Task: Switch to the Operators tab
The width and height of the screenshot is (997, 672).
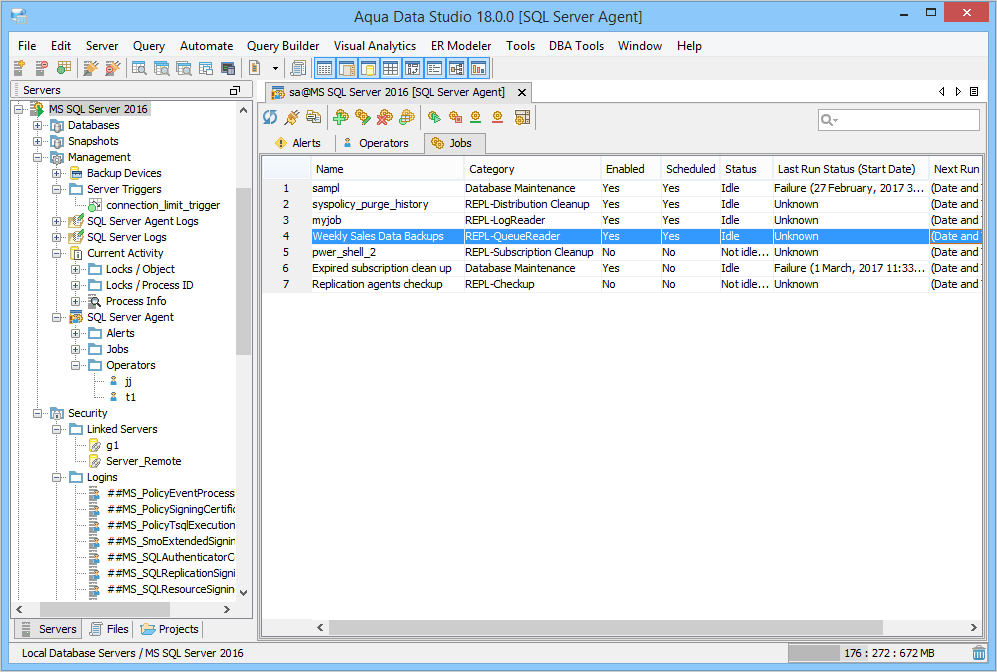Action: pos(376,143)
